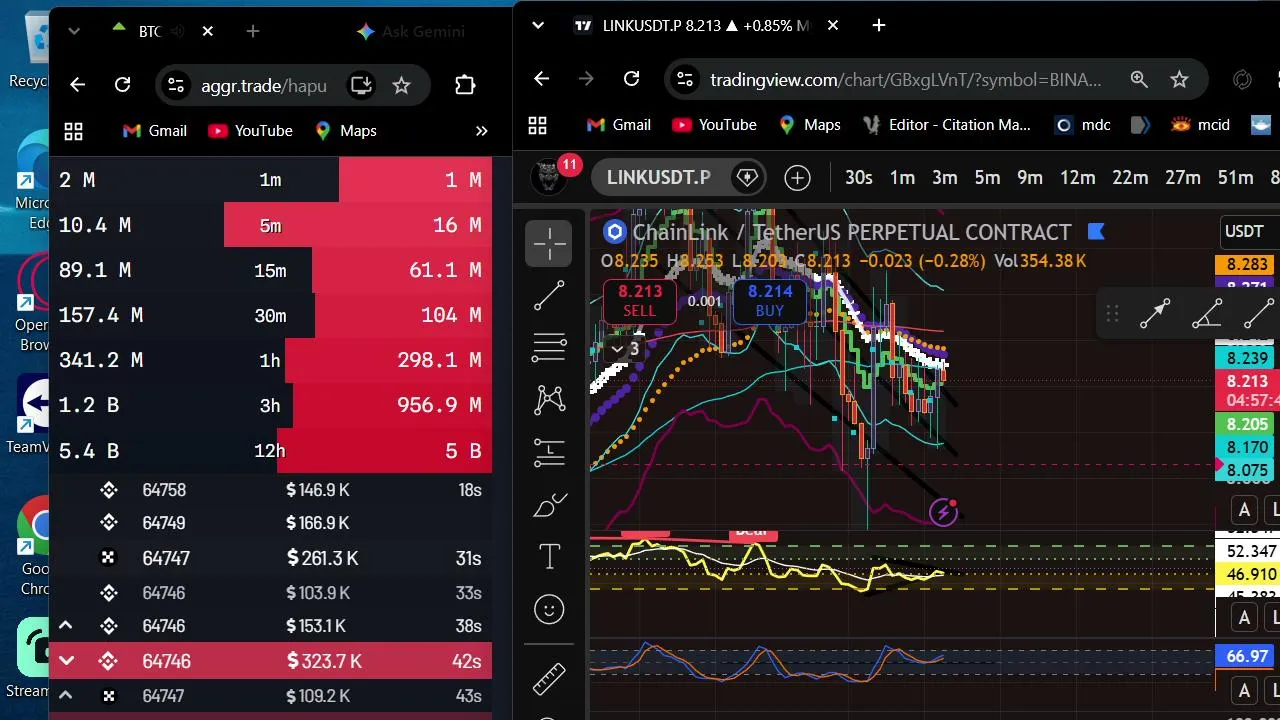The image size is (1280, 720).
Task: Switch to the LINKUSDT.P TradingView tab
Action: pyautogui.click(x=706, y=25)
